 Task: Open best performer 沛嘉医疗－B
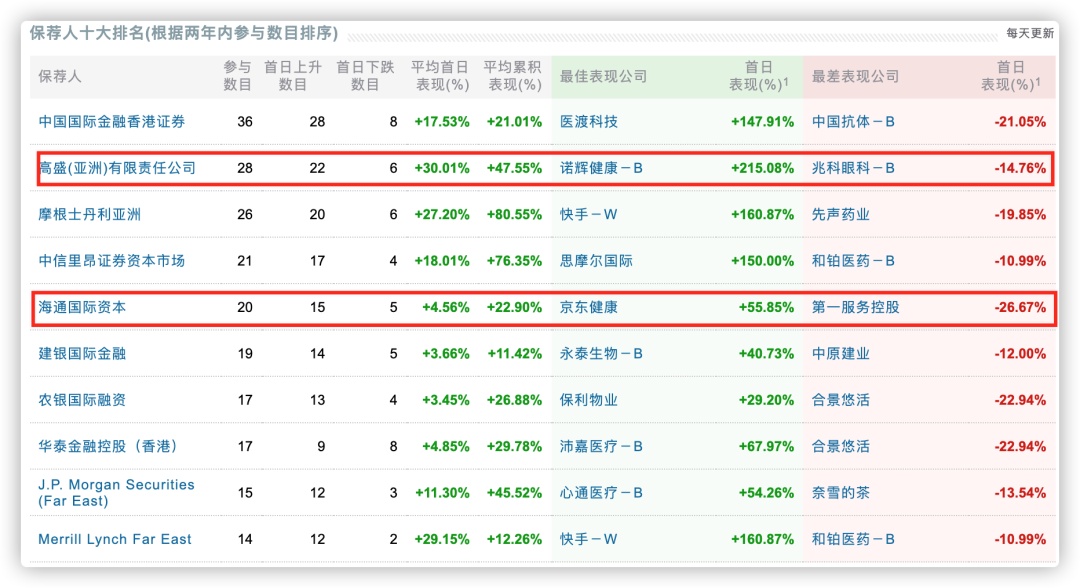[x=601, y=446]
